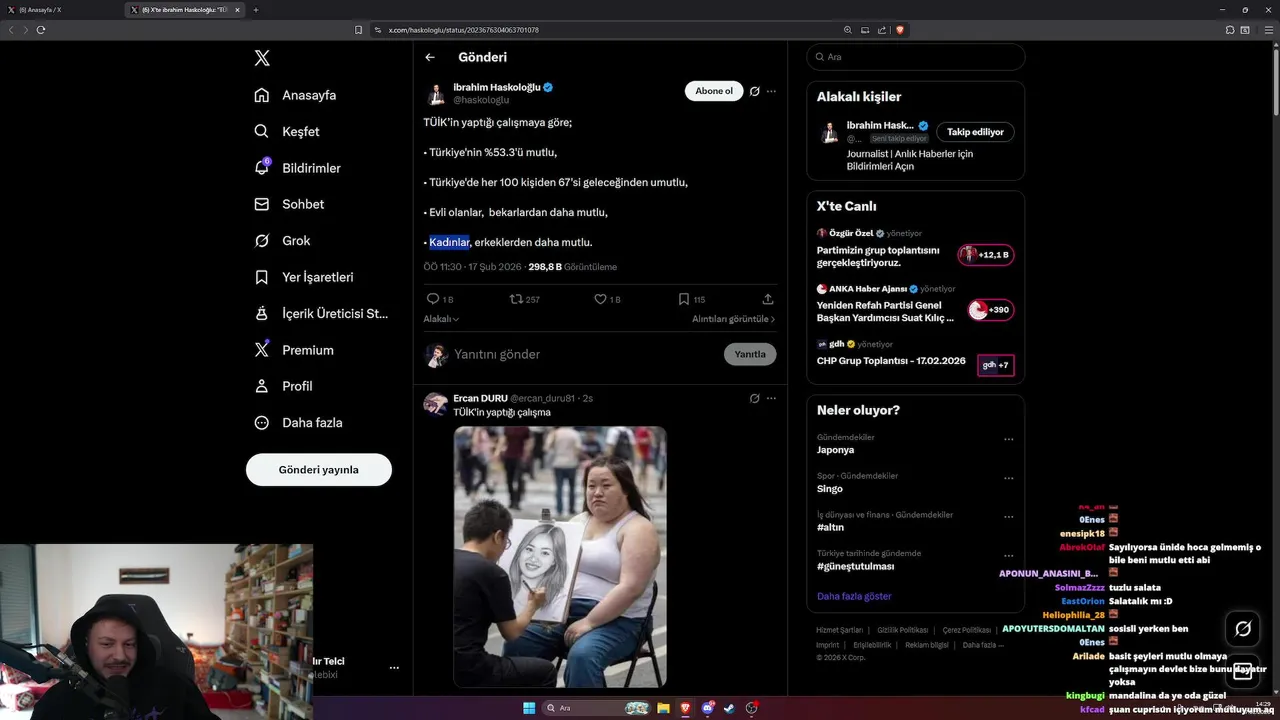Viewport: 1280px width, 720px height.
Task: Open Keşfet search page
Action: coord(287,131)
